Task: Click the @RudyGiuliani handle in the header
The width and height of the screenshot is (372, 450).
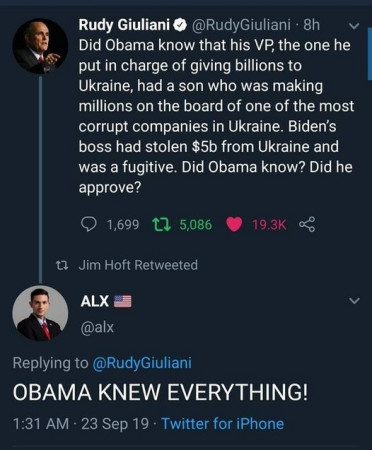Action: (x=240, y=25)
